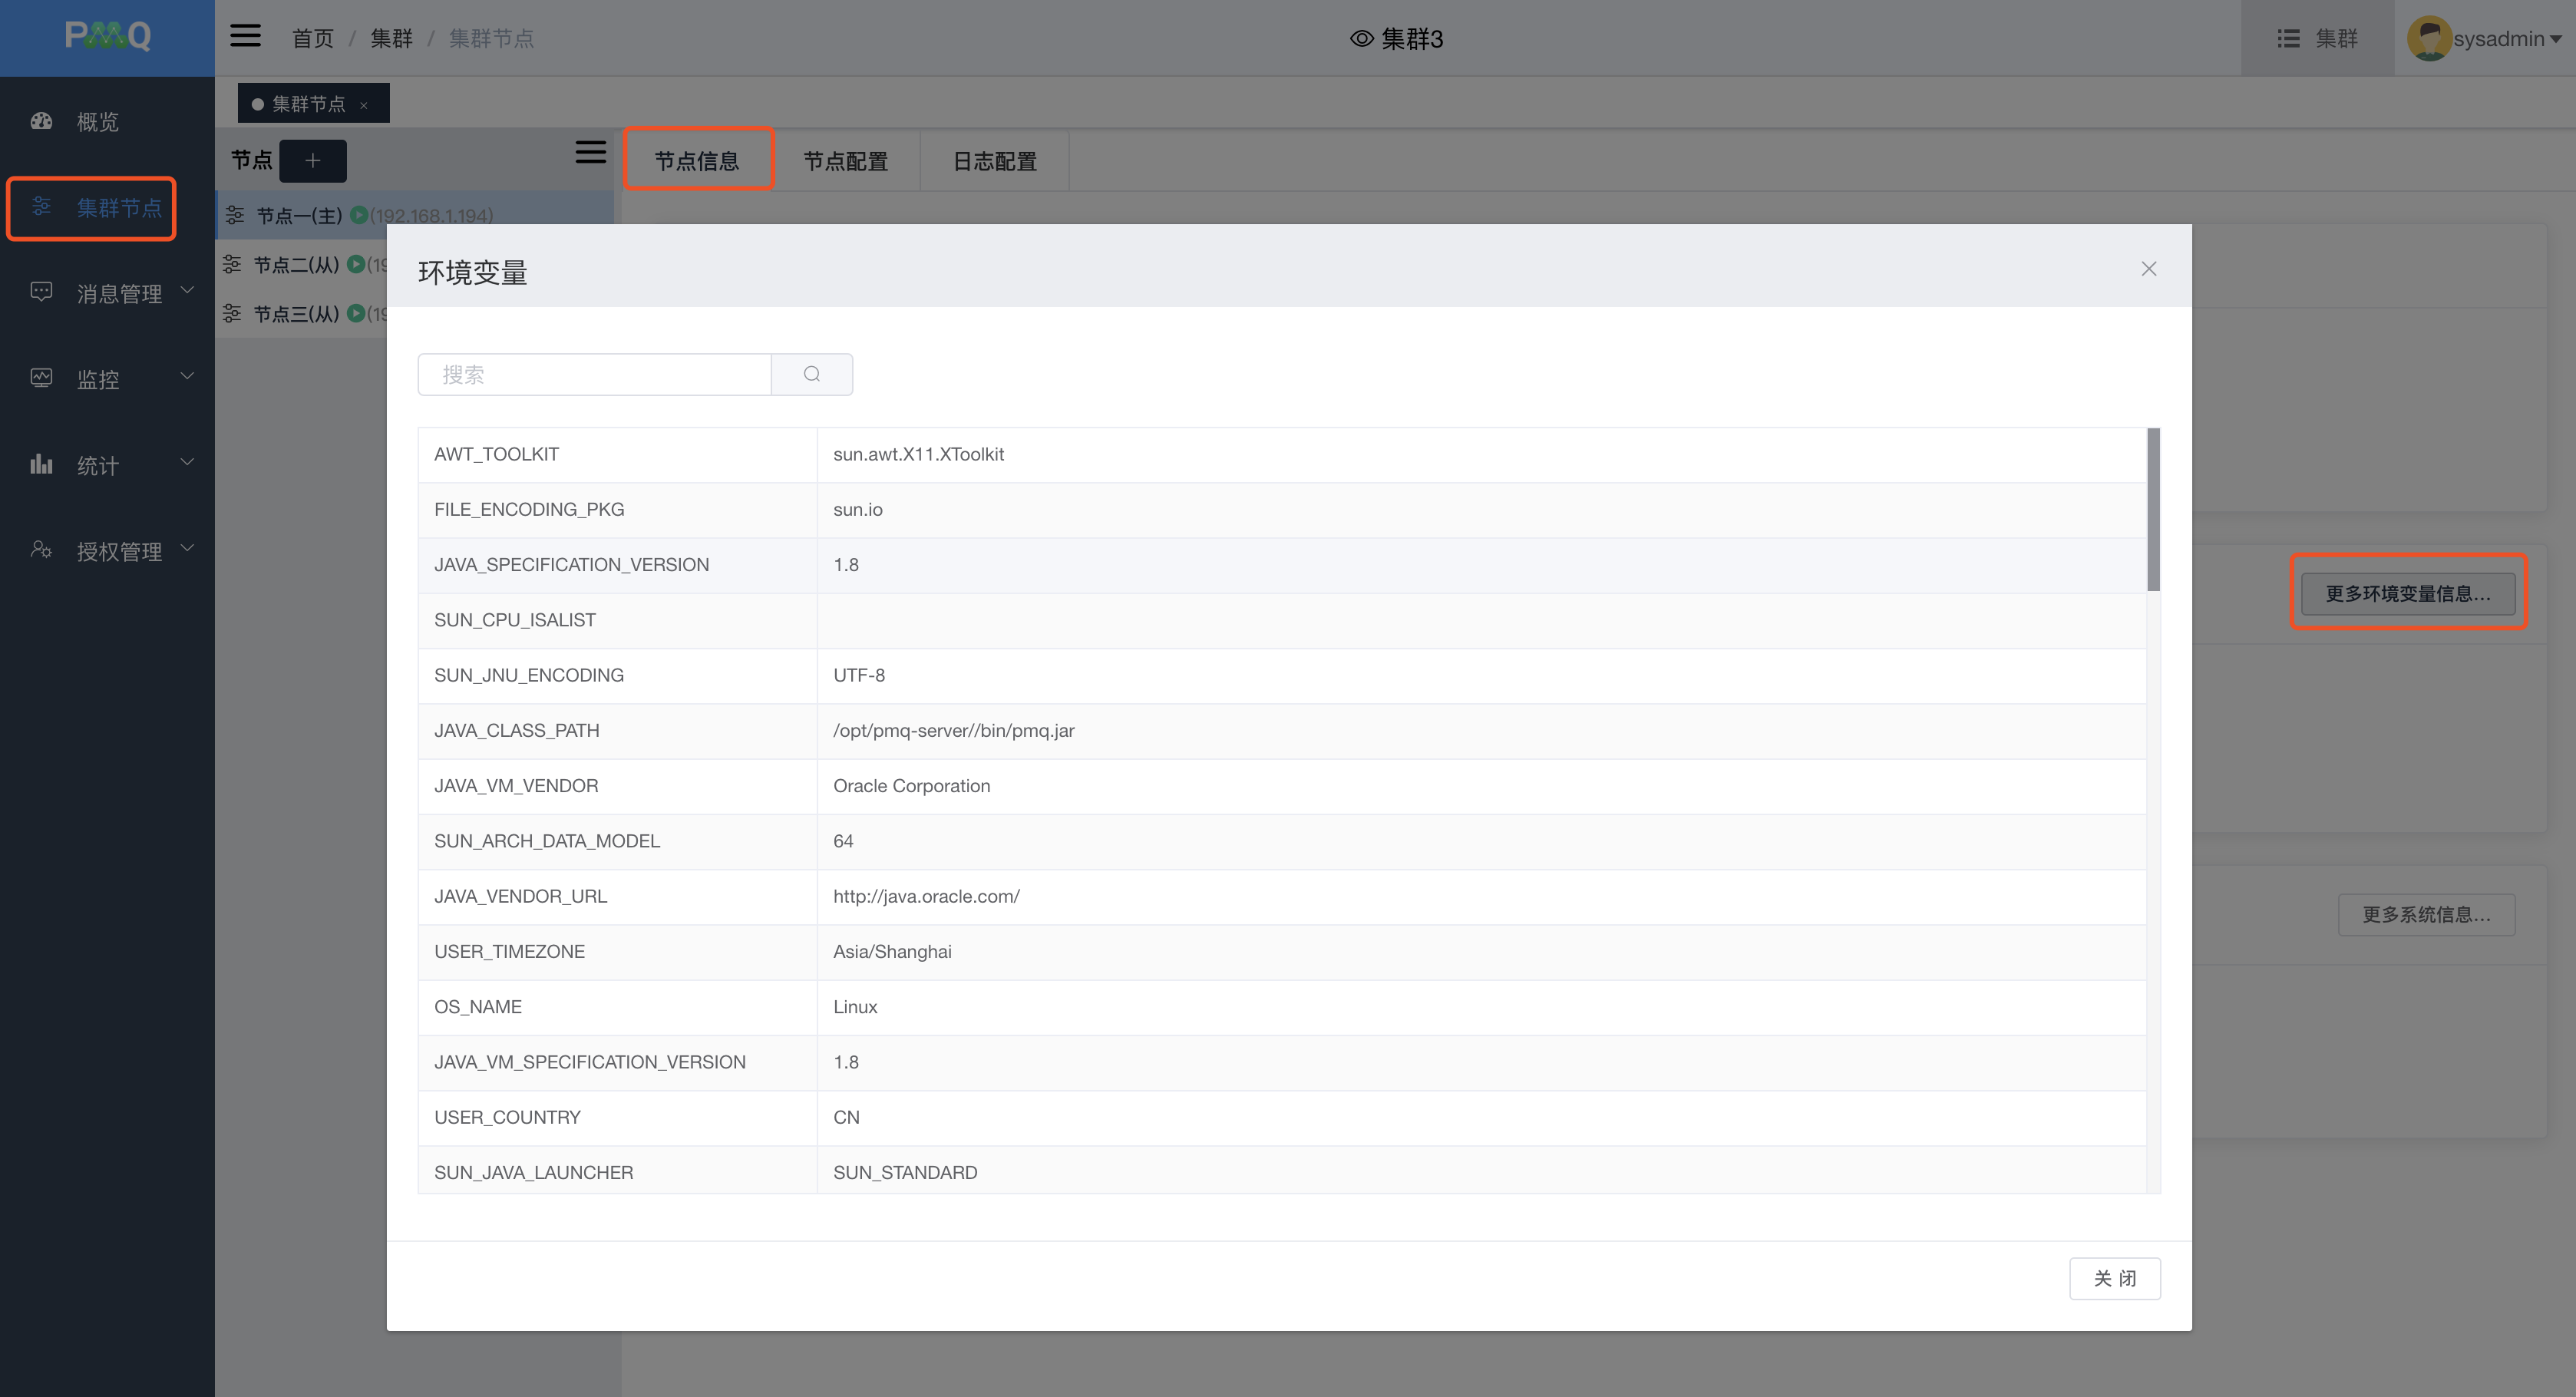The image size is (2576, 1397).
Task: Close the 环境变量 dialog with X icon
Action: coord(2148,269)
